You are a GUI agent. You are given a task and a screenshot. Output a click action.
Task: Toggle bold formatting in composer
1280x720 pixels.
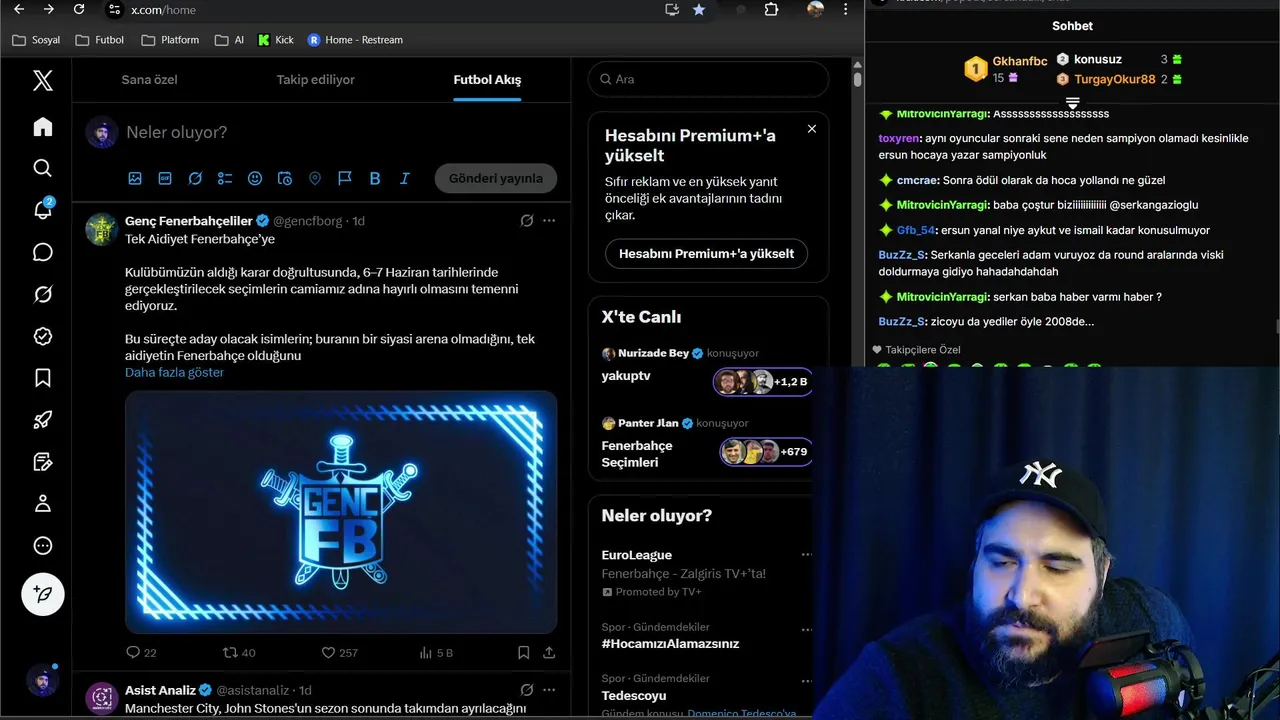pyautogui.click(x=375, y=178)
